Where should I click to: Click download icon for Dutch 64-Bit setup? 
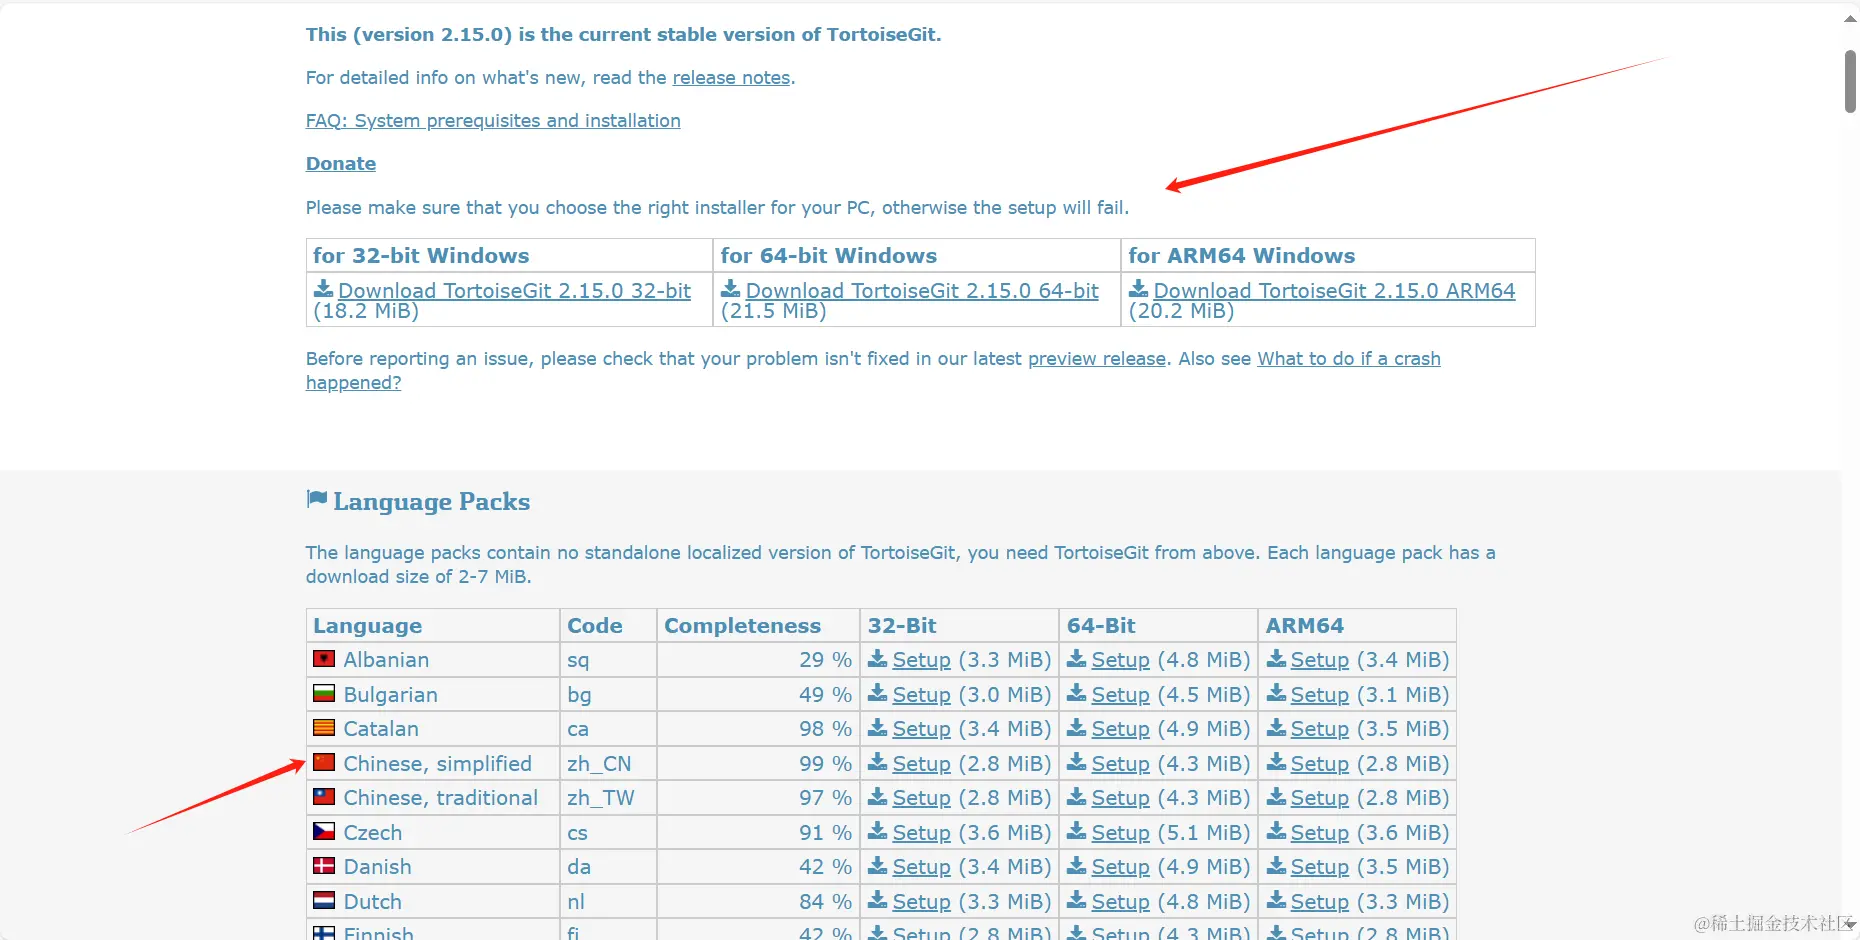coord(1076,900)
